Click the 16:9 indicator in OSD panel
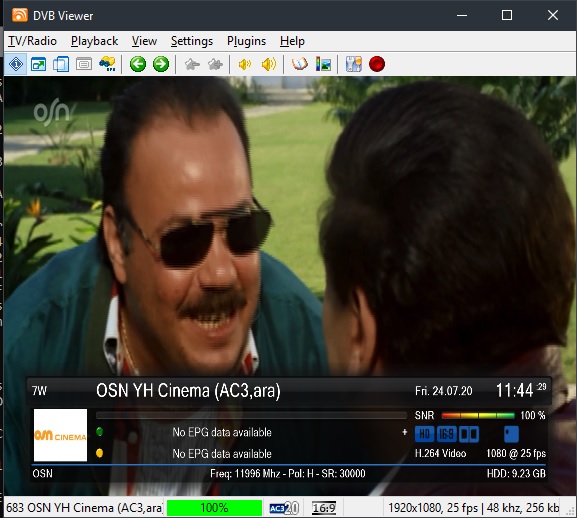 446,434
